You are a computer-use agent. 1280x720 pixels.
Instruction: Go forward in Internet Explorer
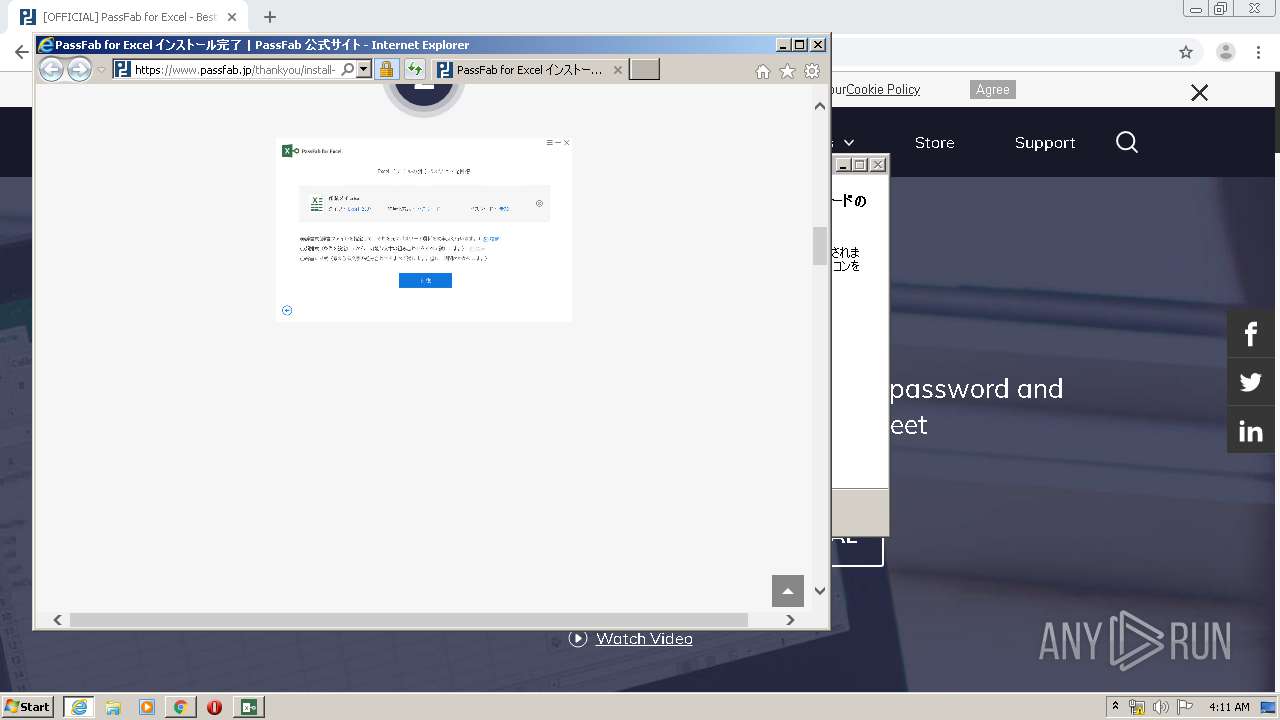(79, 69)
